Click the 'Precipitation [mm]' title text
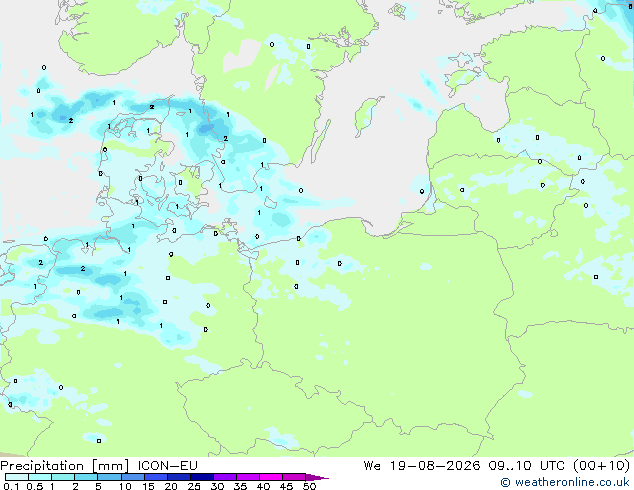 [x=64, y=466]
